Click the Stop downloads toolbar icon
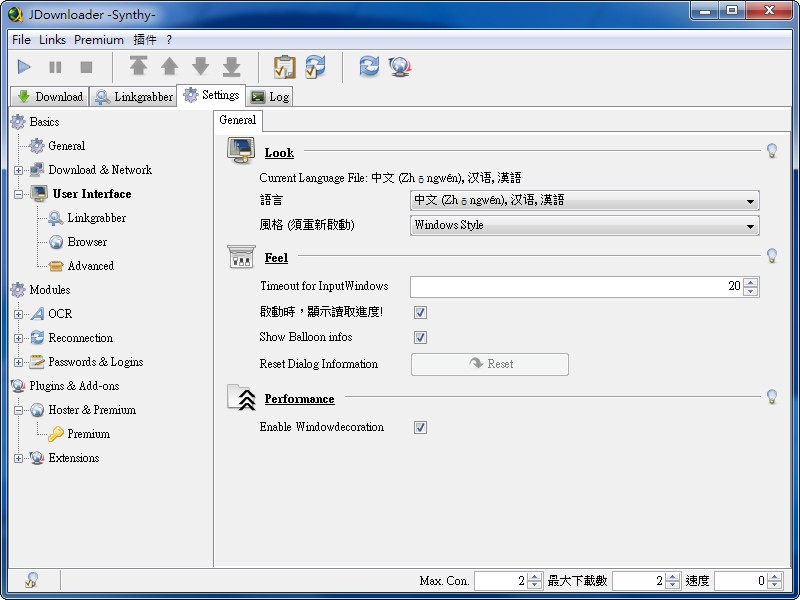 click(86, 67)
